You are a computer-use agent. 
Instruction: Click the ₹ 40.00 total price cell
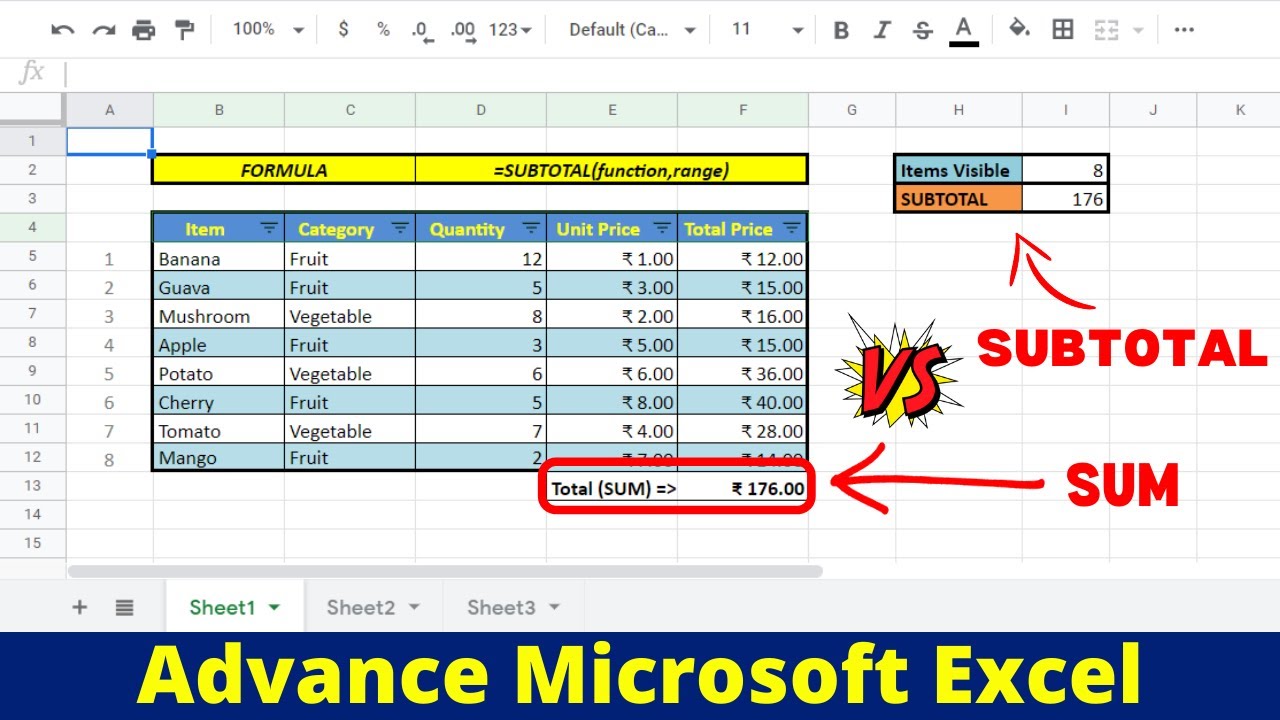coord(742,403)
